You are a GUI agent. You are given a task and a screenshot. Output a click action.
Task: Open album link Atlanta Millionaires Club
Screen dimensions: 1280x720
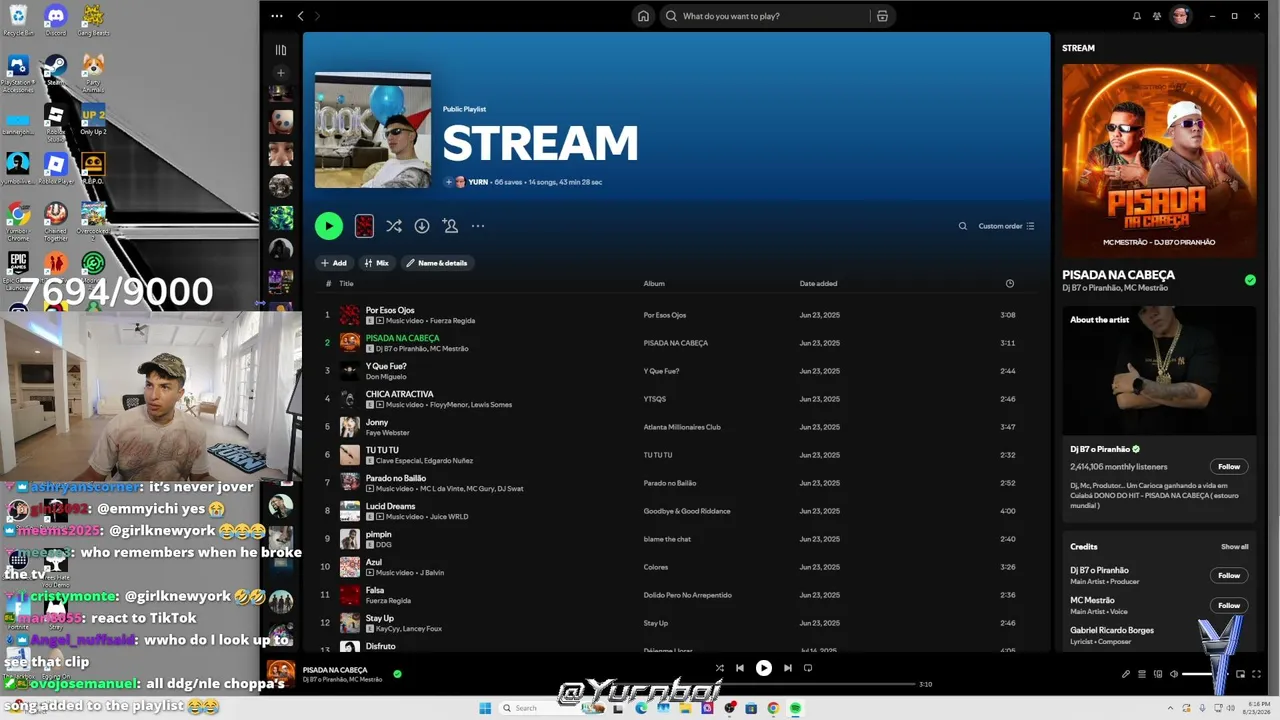(682, 427)
